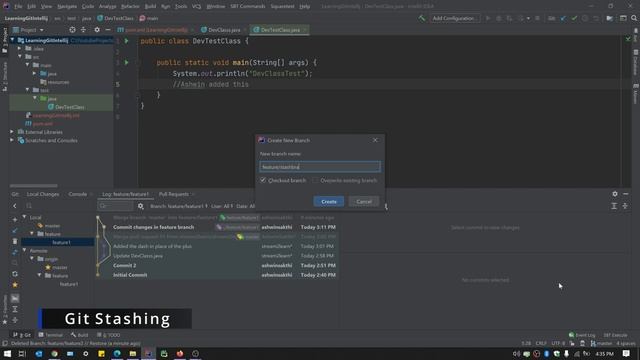Close the Create New Branch dialog
The width and height of the screenshot is (640, 360).
pos(375,140)
